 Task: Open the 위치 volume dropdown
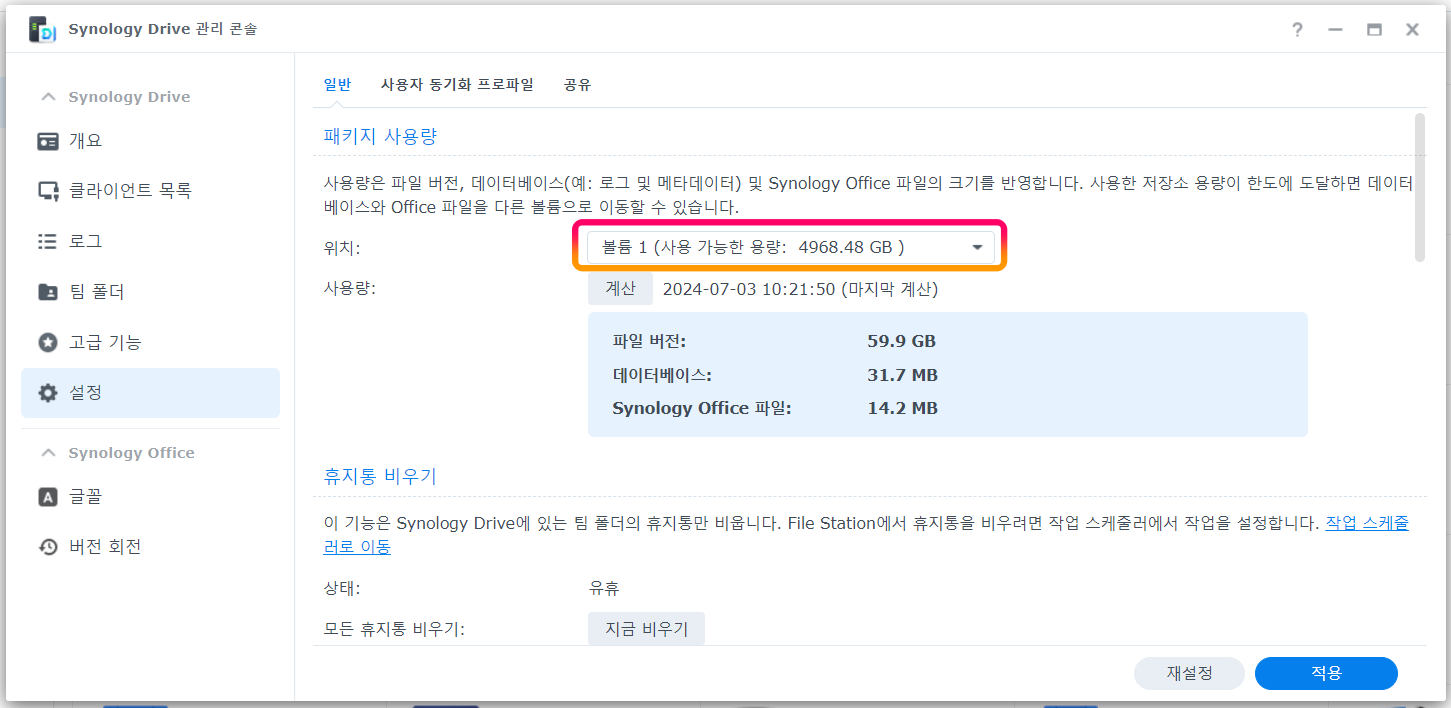(x=791, y=247)
